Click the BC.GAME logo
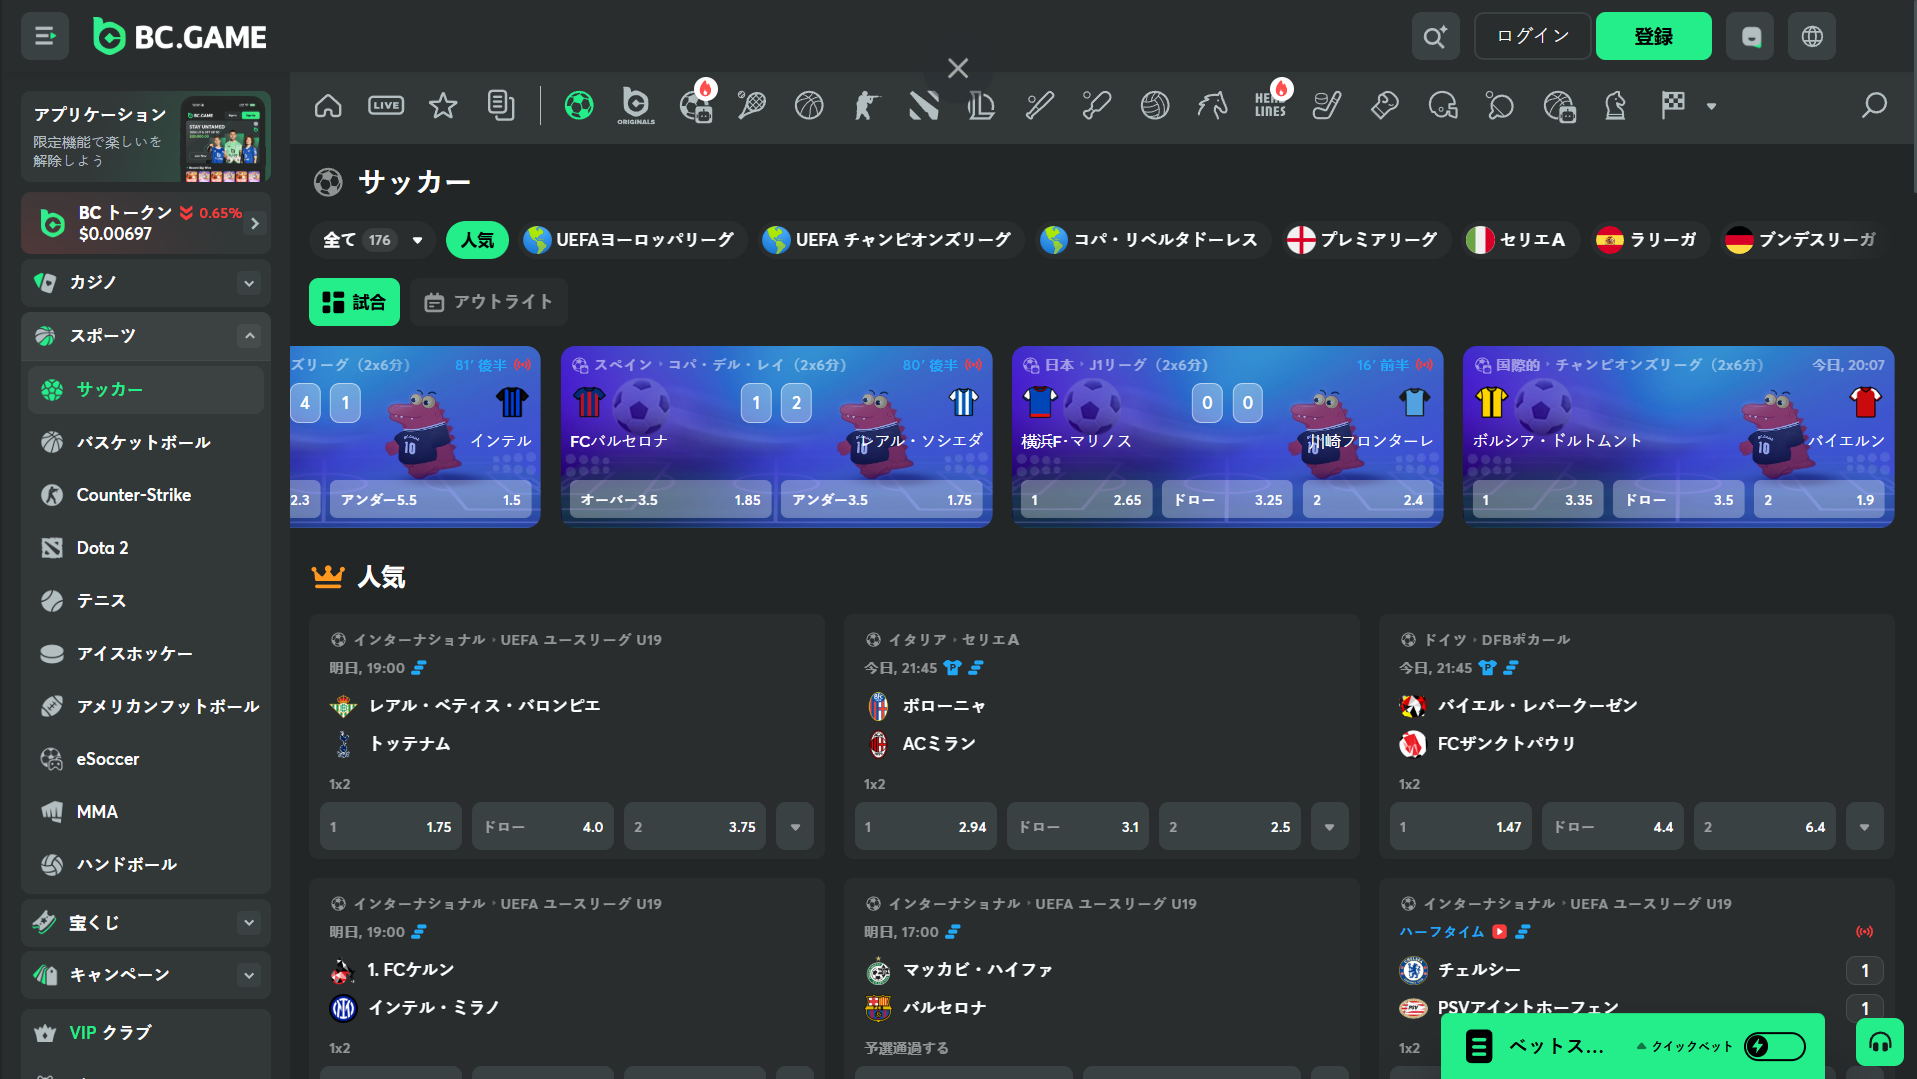This screenshot has width=1917, height=1079. [x=180, y=37]
